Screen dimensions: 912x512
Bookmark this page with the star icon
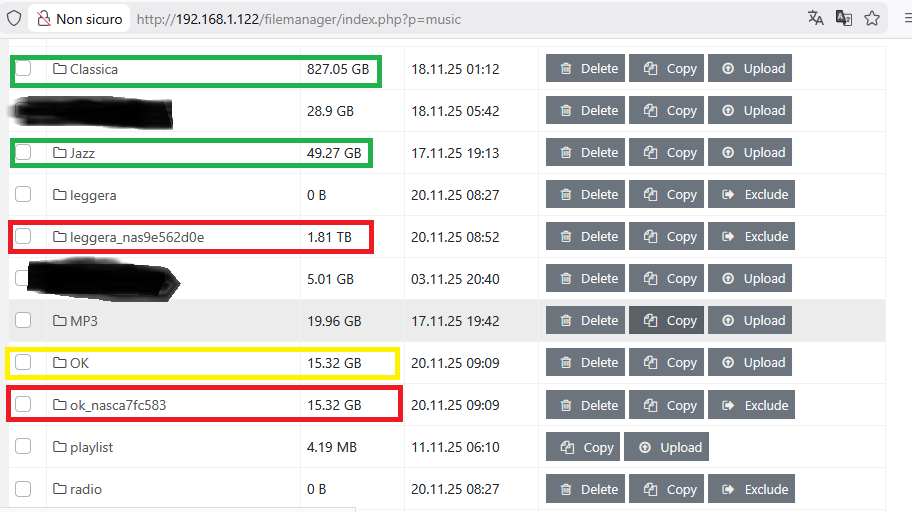(x=872, y=18)
